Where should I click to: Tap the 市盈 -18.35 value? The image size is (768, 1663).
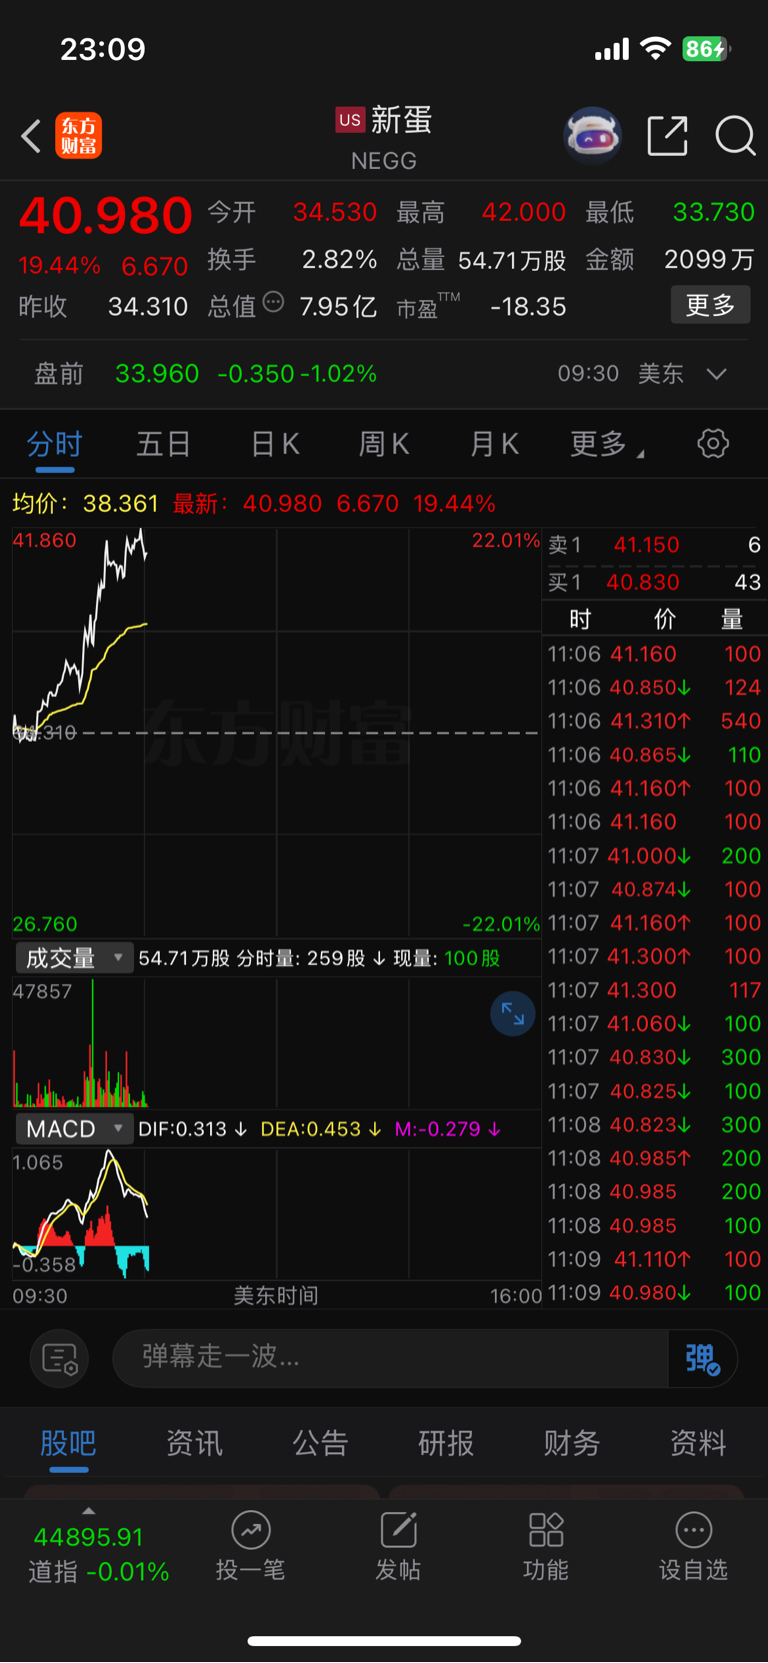tap(528, 306)
